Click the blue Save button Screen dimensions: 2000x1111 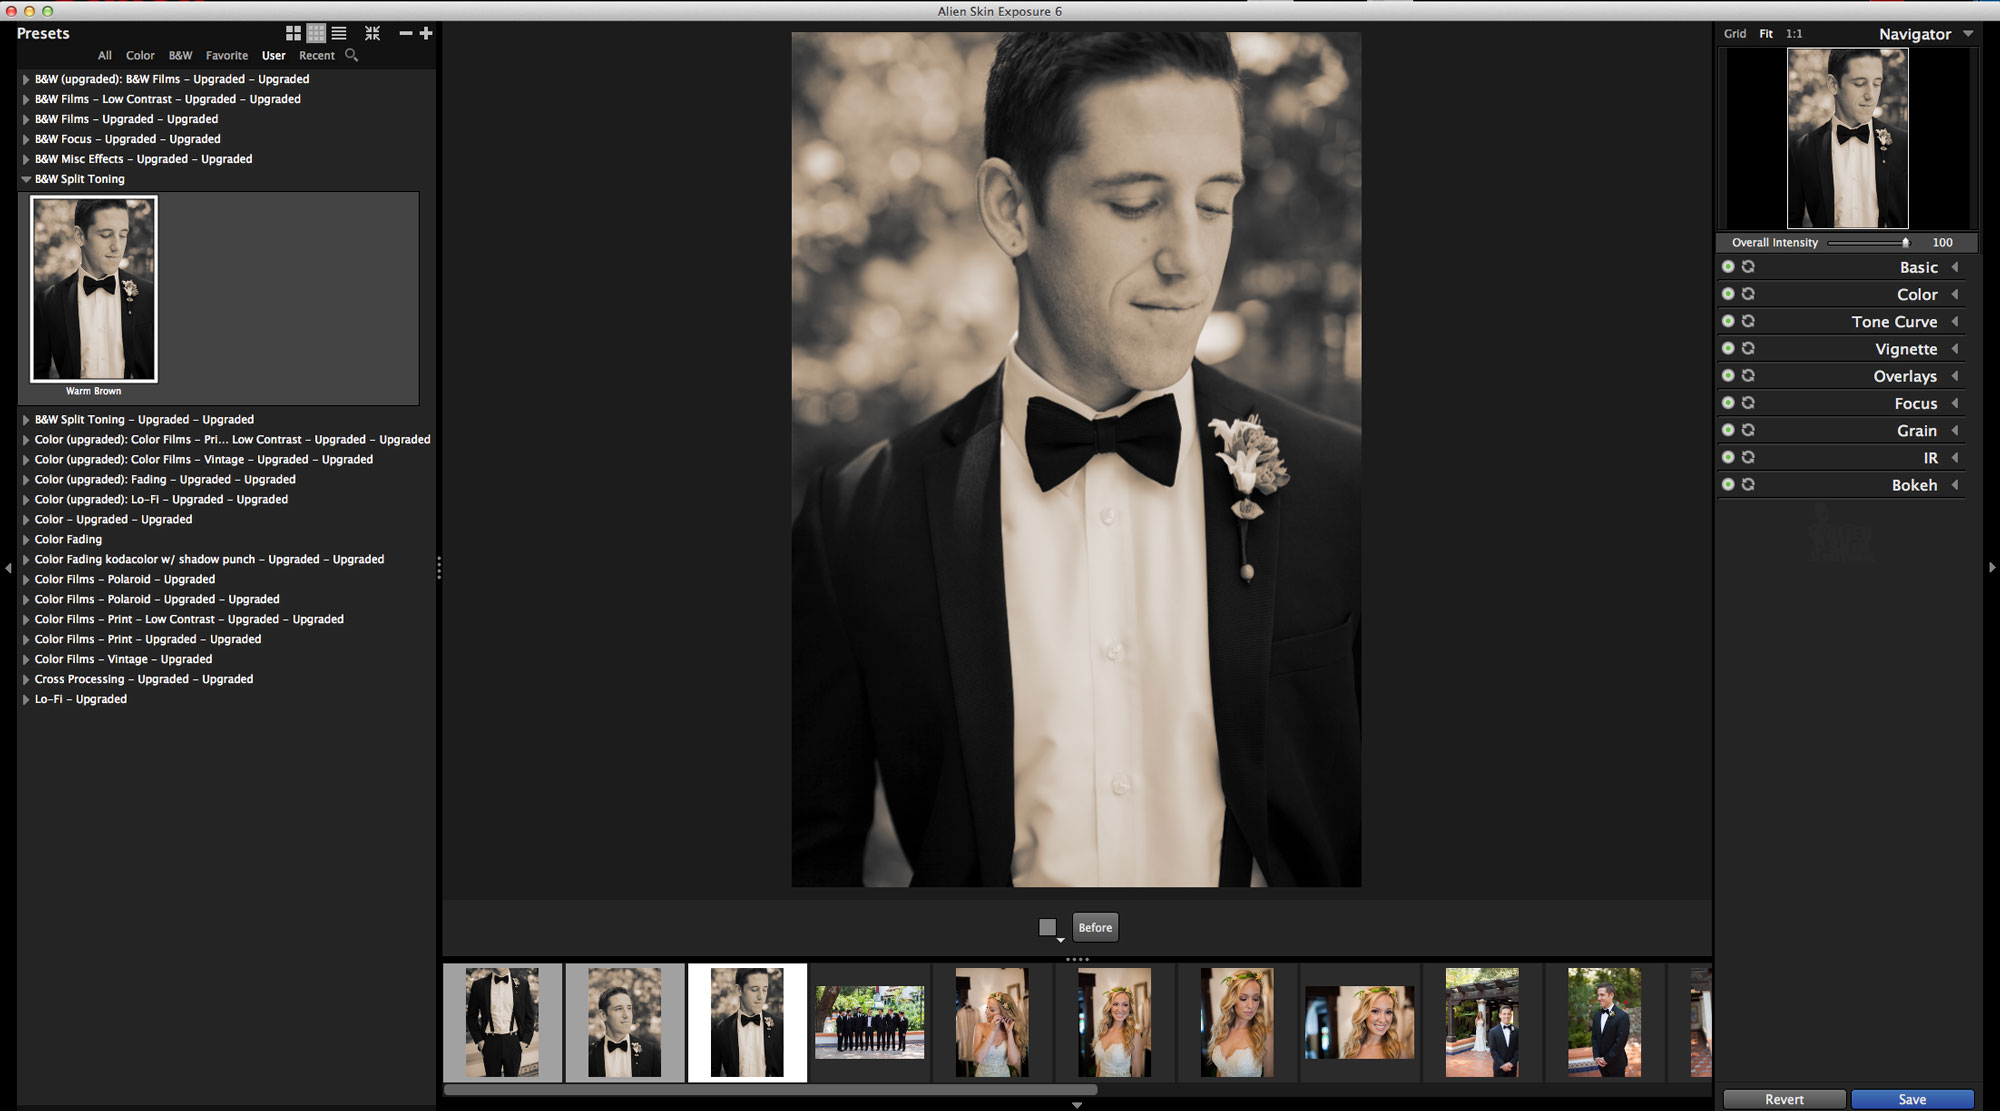[1912, 1099]
